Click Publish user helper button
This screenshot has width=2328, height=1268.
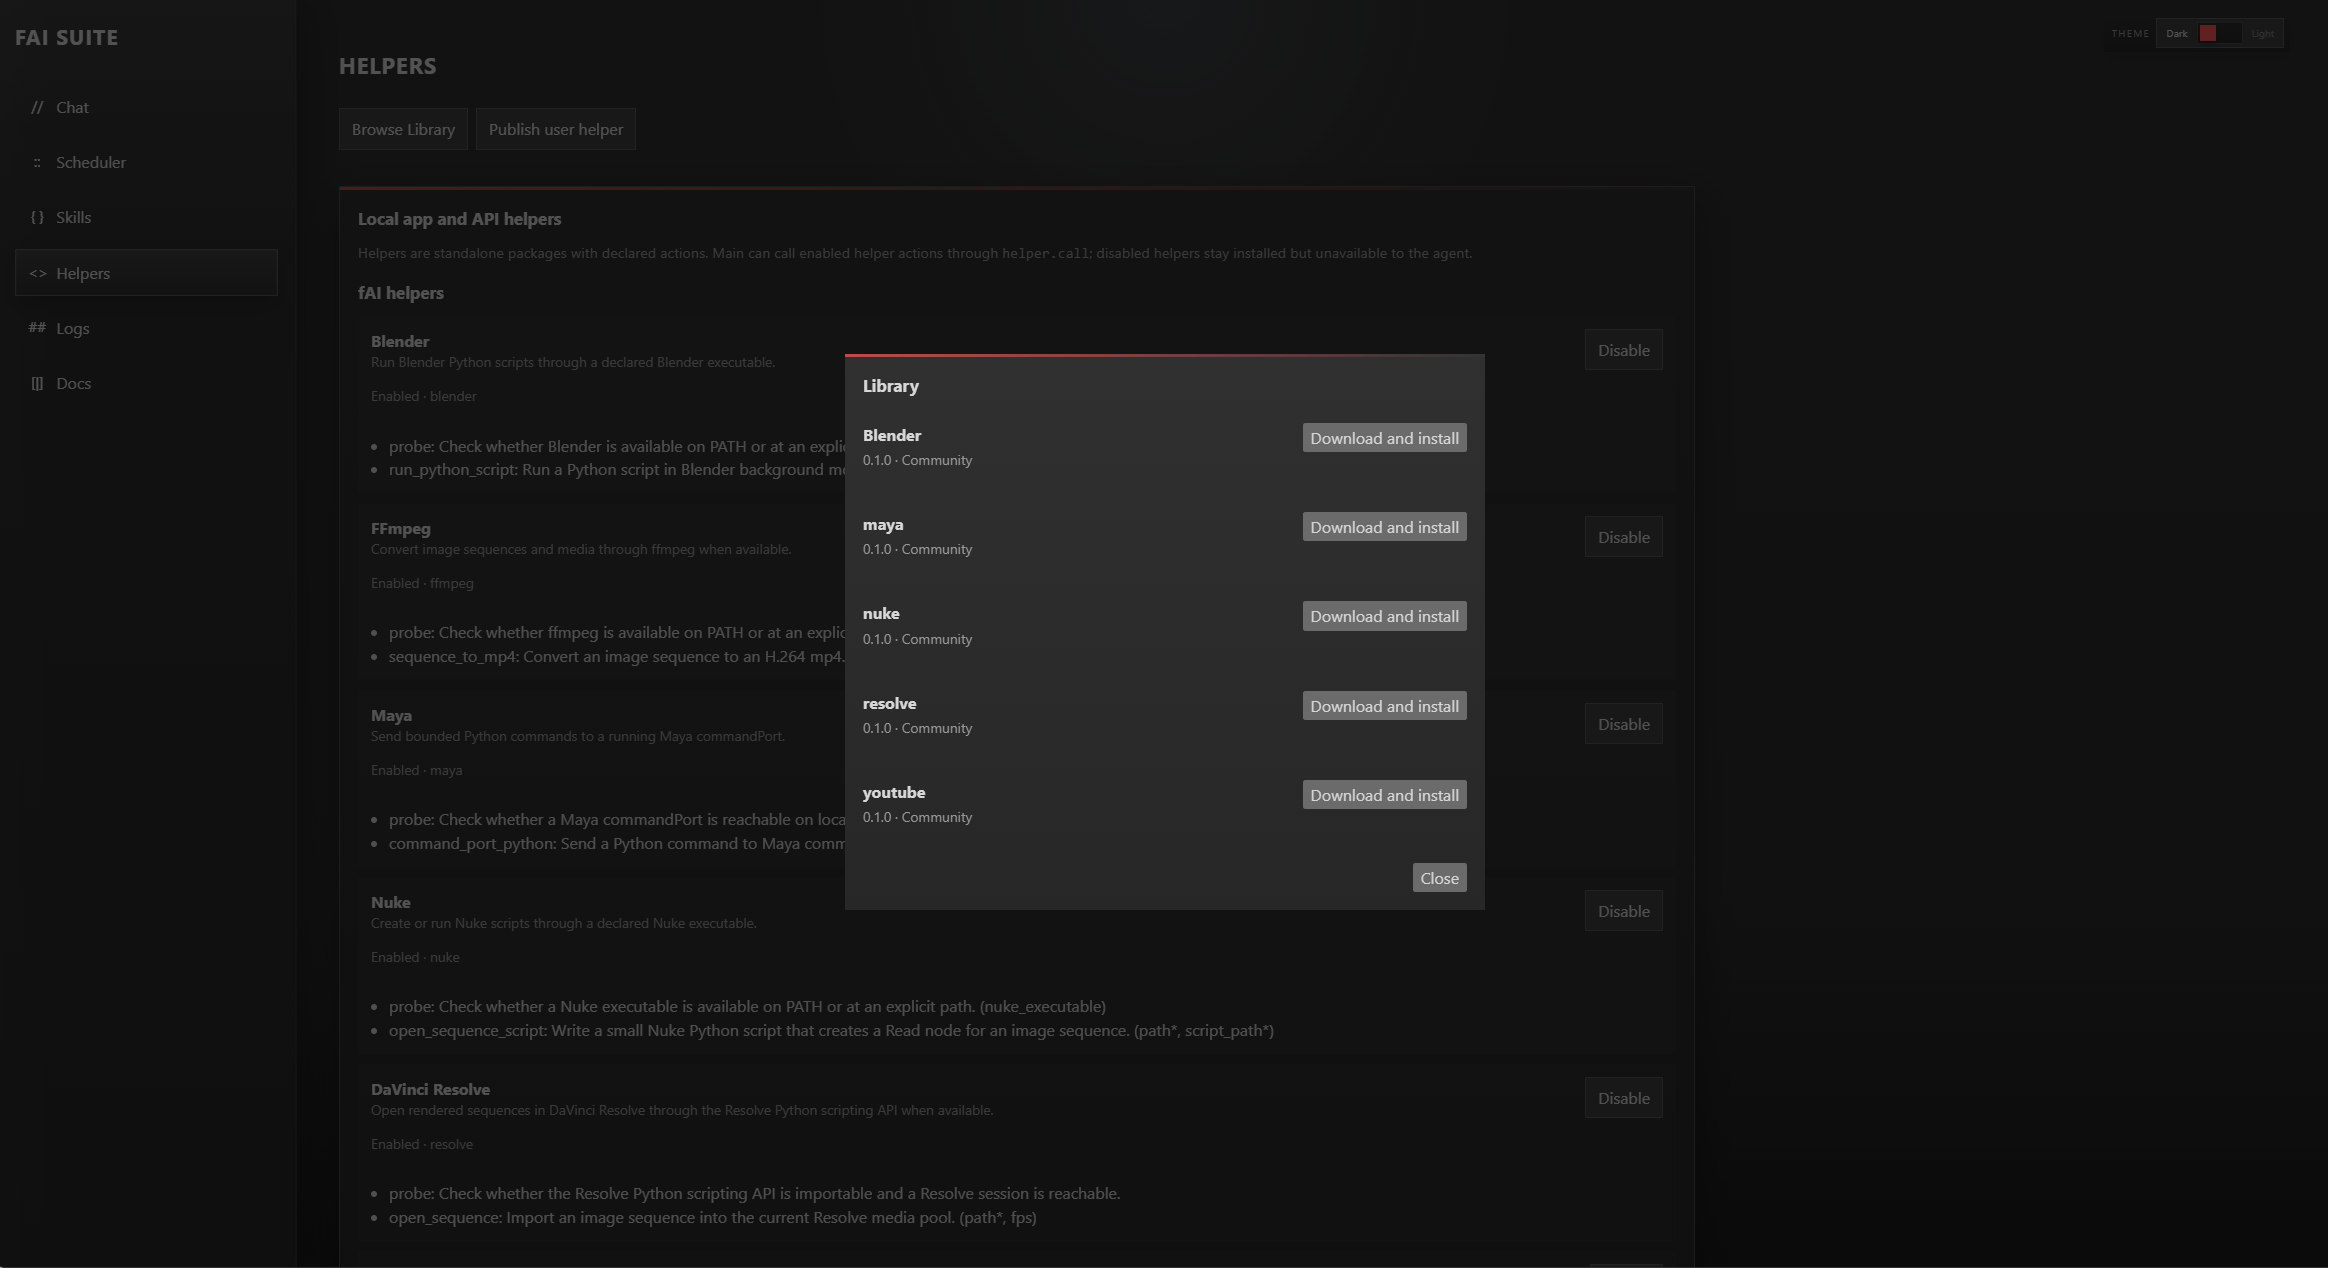click(556, 129)
